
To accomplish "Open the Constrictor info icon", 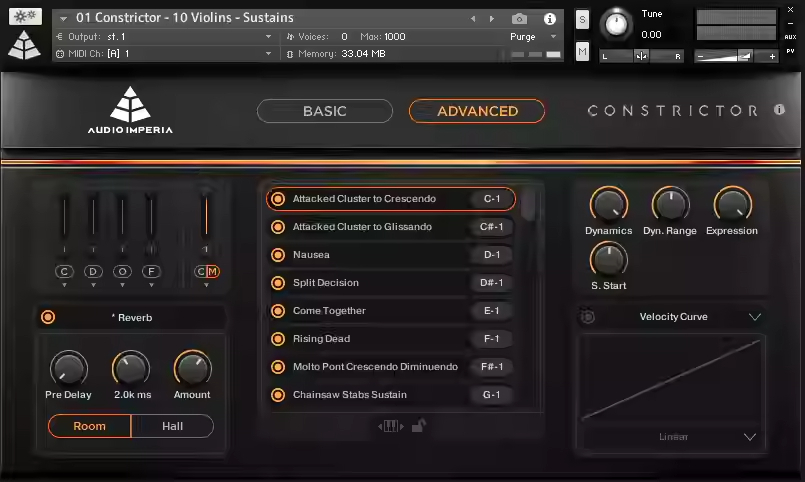I will click(x=779, y=109).
